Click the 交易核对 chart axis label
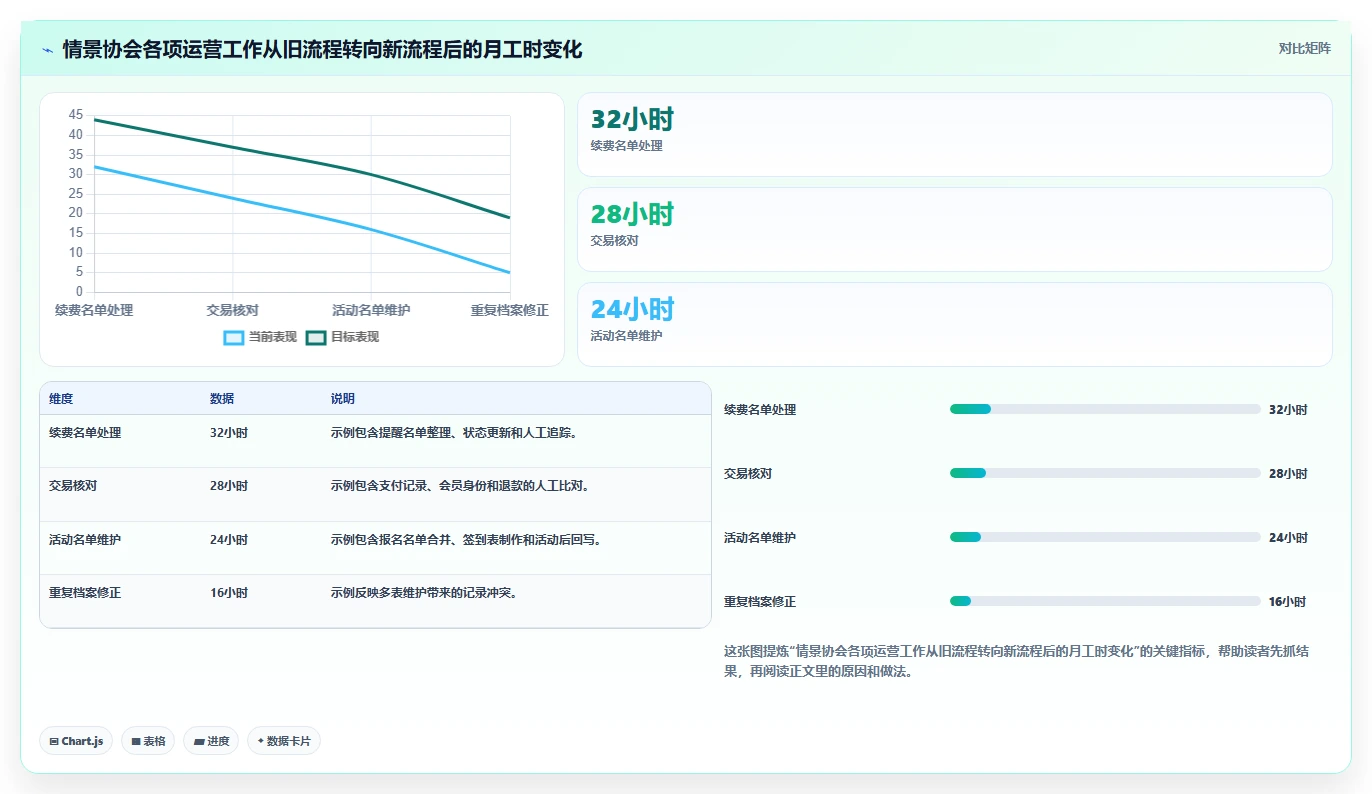 click(232, 310)
